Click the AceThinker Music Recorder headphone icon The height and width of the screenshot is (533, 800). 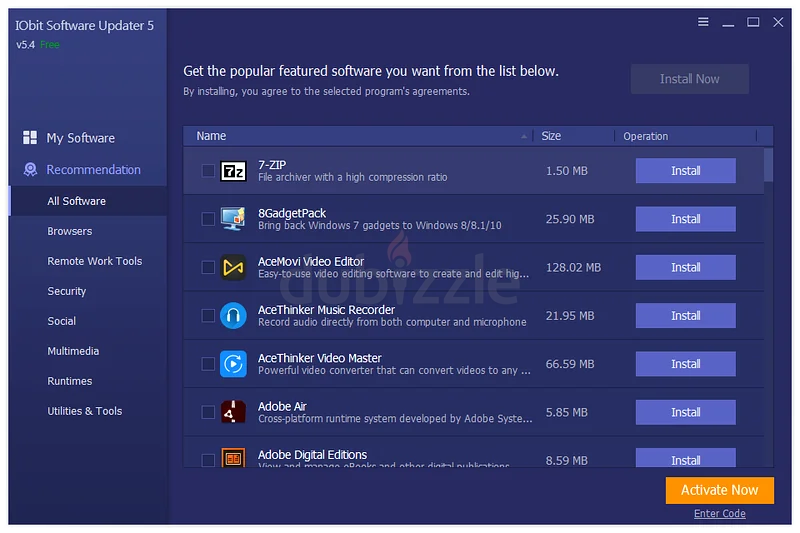[x=233, y=316]
